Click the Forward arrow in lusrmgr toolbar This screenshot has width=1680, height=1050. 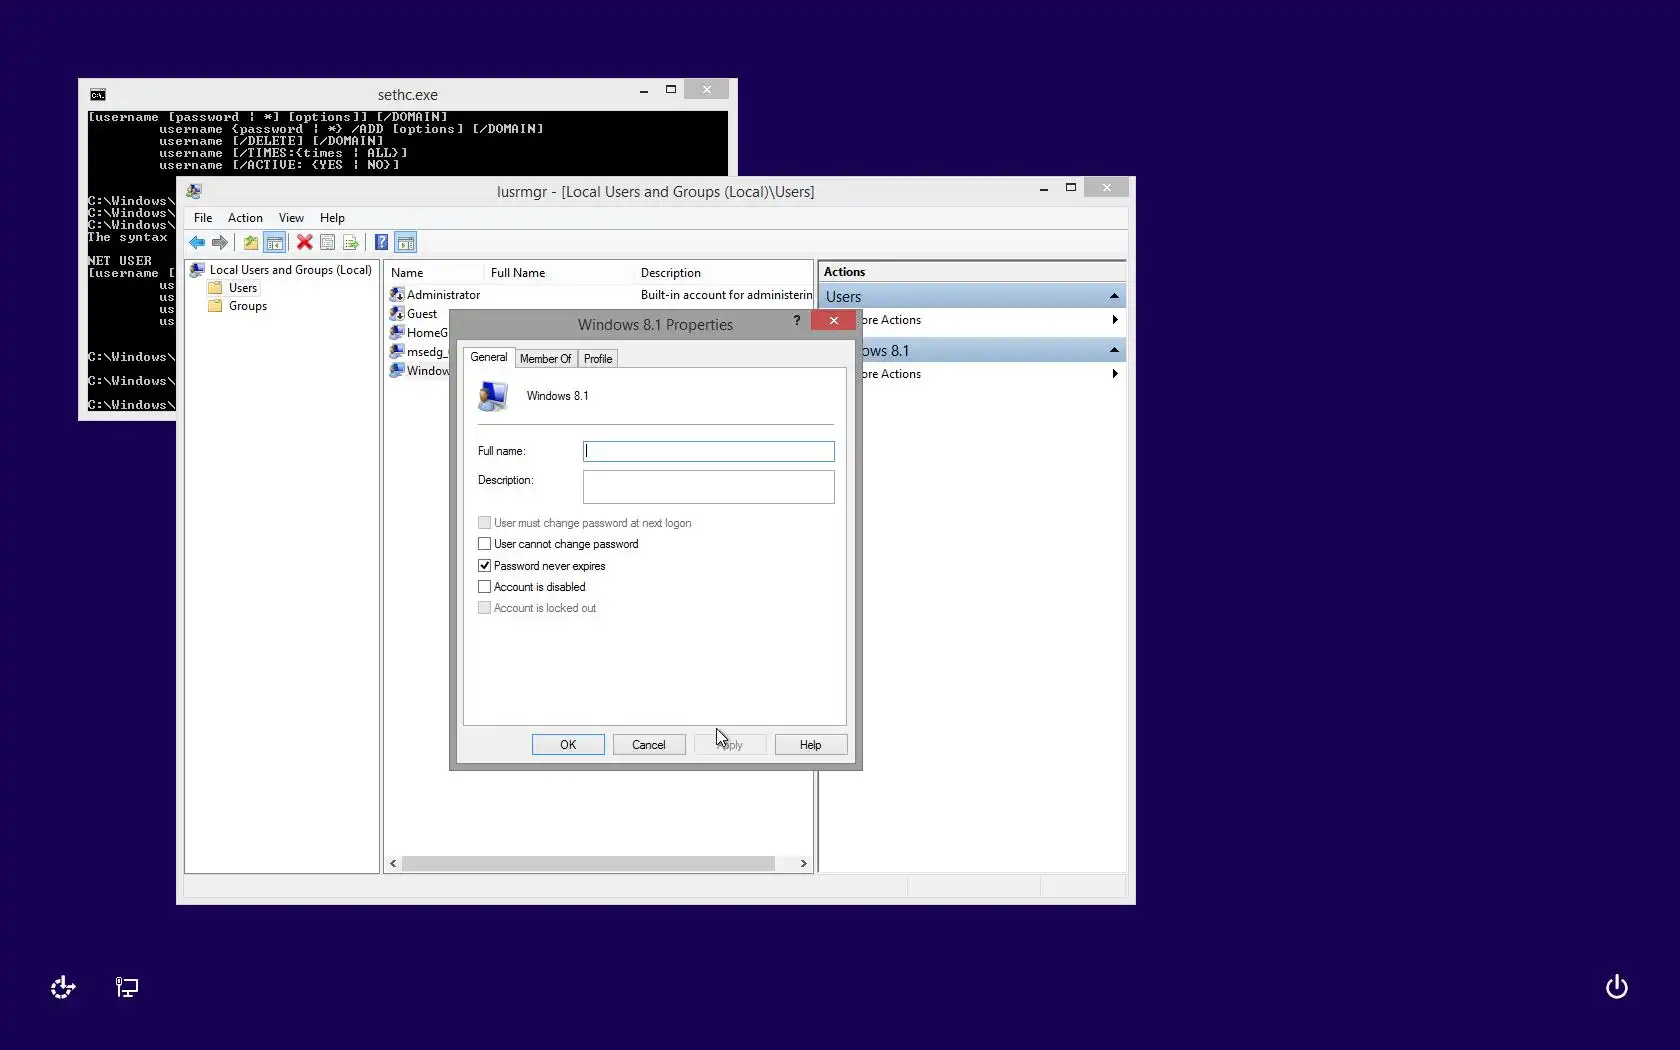point(220,242)
